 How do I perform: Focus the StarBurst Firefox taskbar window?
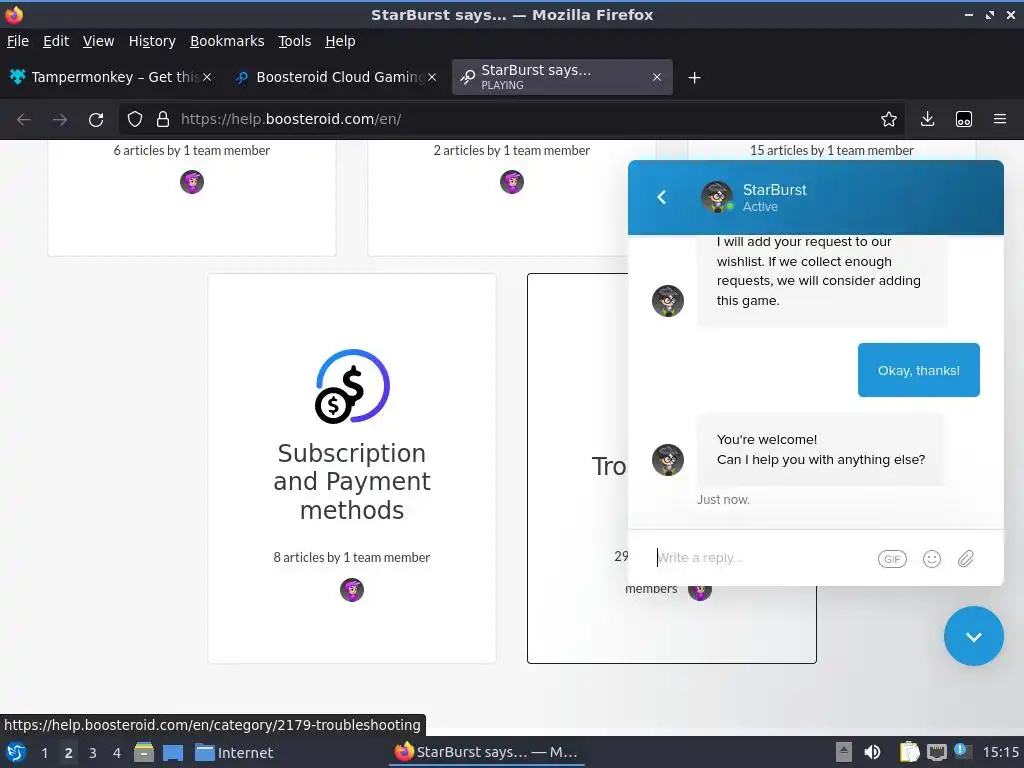coord(487,752)
